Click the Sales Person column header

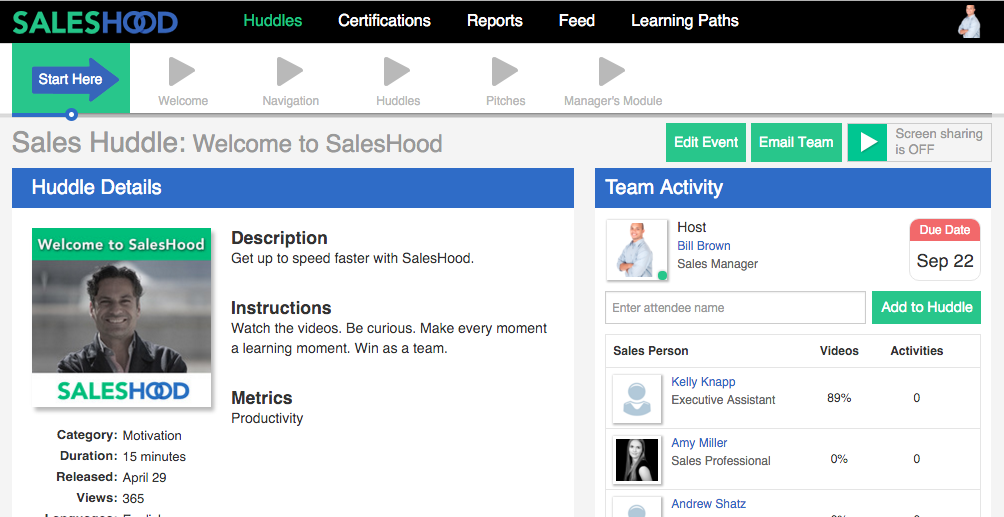(651, 351)
